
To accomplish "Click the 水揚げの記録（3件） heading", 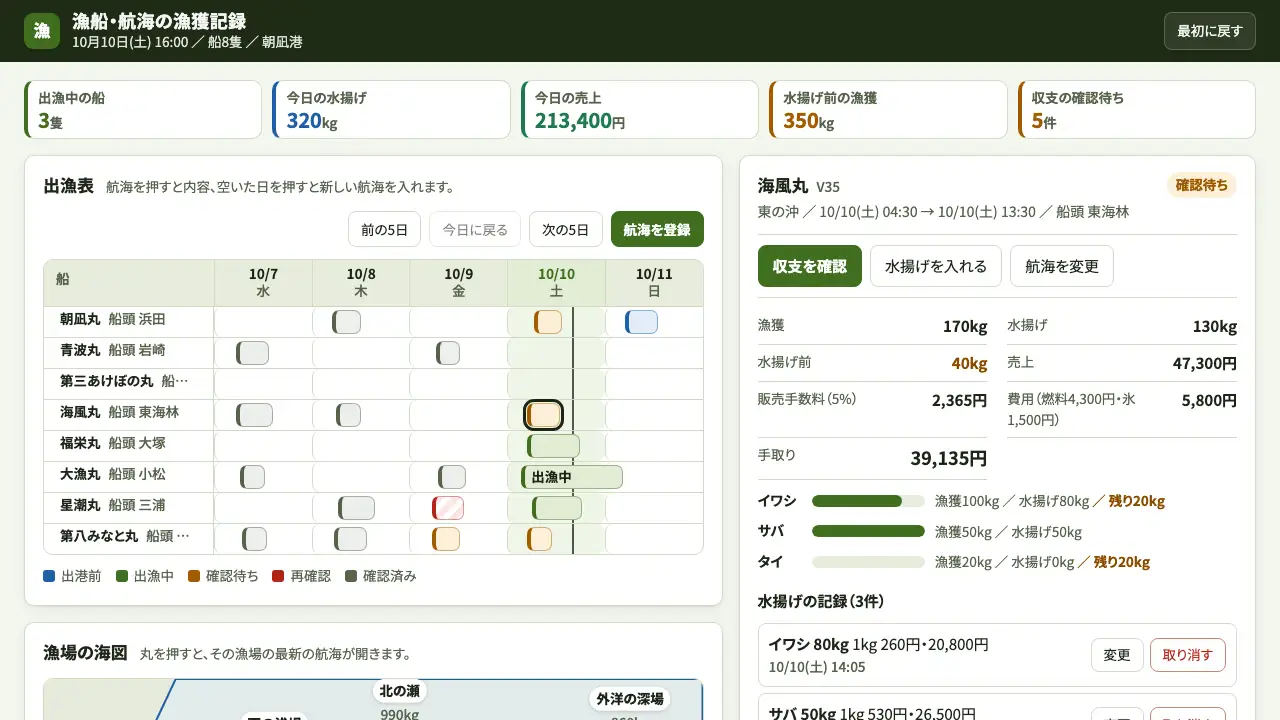I will (821, 601).
